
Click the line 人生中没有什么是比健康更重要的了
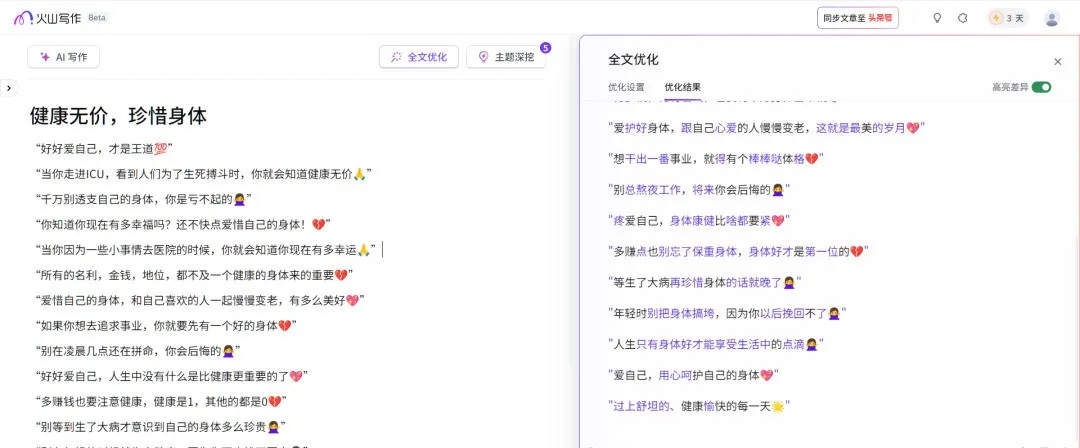[x=171, y=376]
